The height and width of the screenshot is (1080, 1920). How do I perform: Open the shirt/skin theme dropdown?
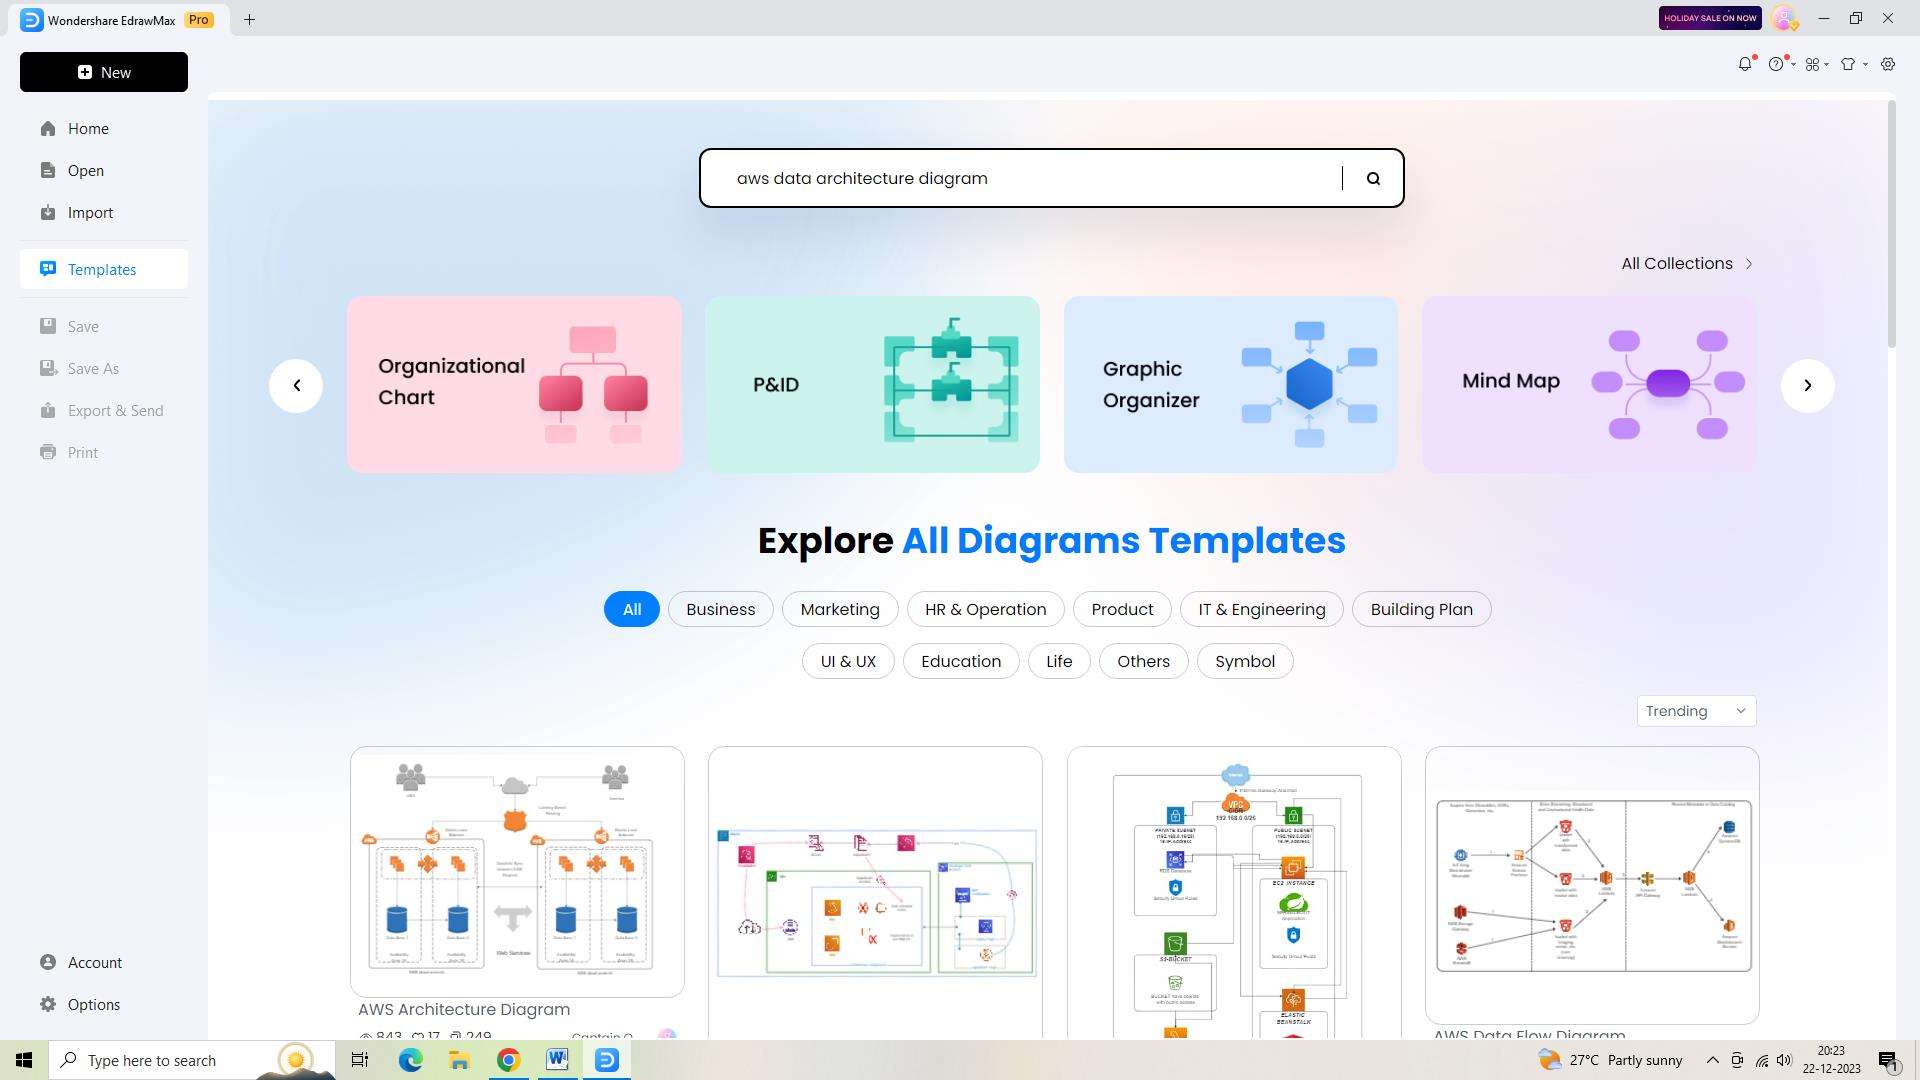(x=1853, y=64)
